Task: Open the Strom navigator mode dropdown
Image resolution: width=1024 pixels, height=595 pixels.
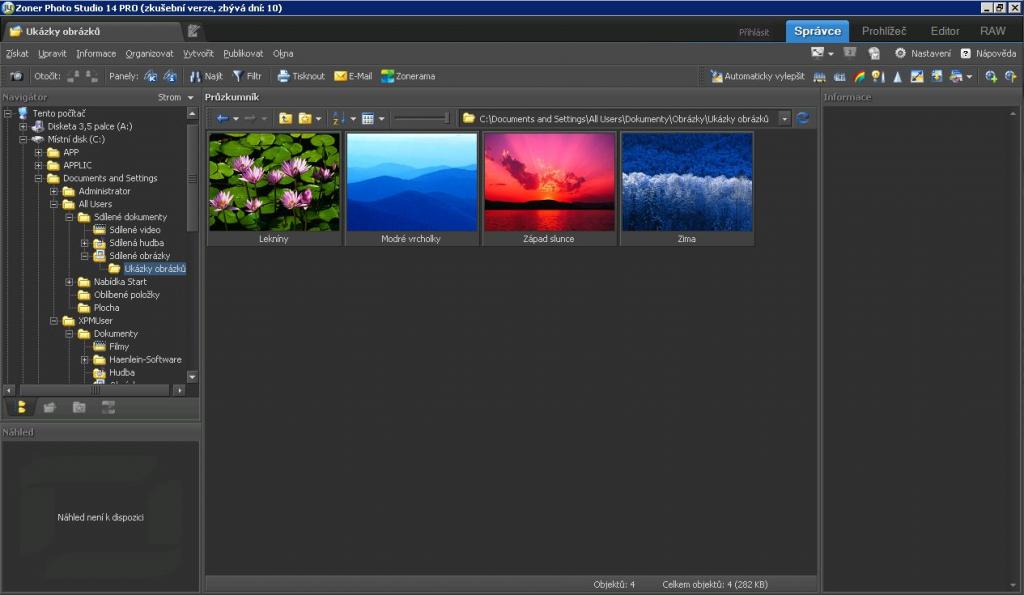Action: click(176, 97)
